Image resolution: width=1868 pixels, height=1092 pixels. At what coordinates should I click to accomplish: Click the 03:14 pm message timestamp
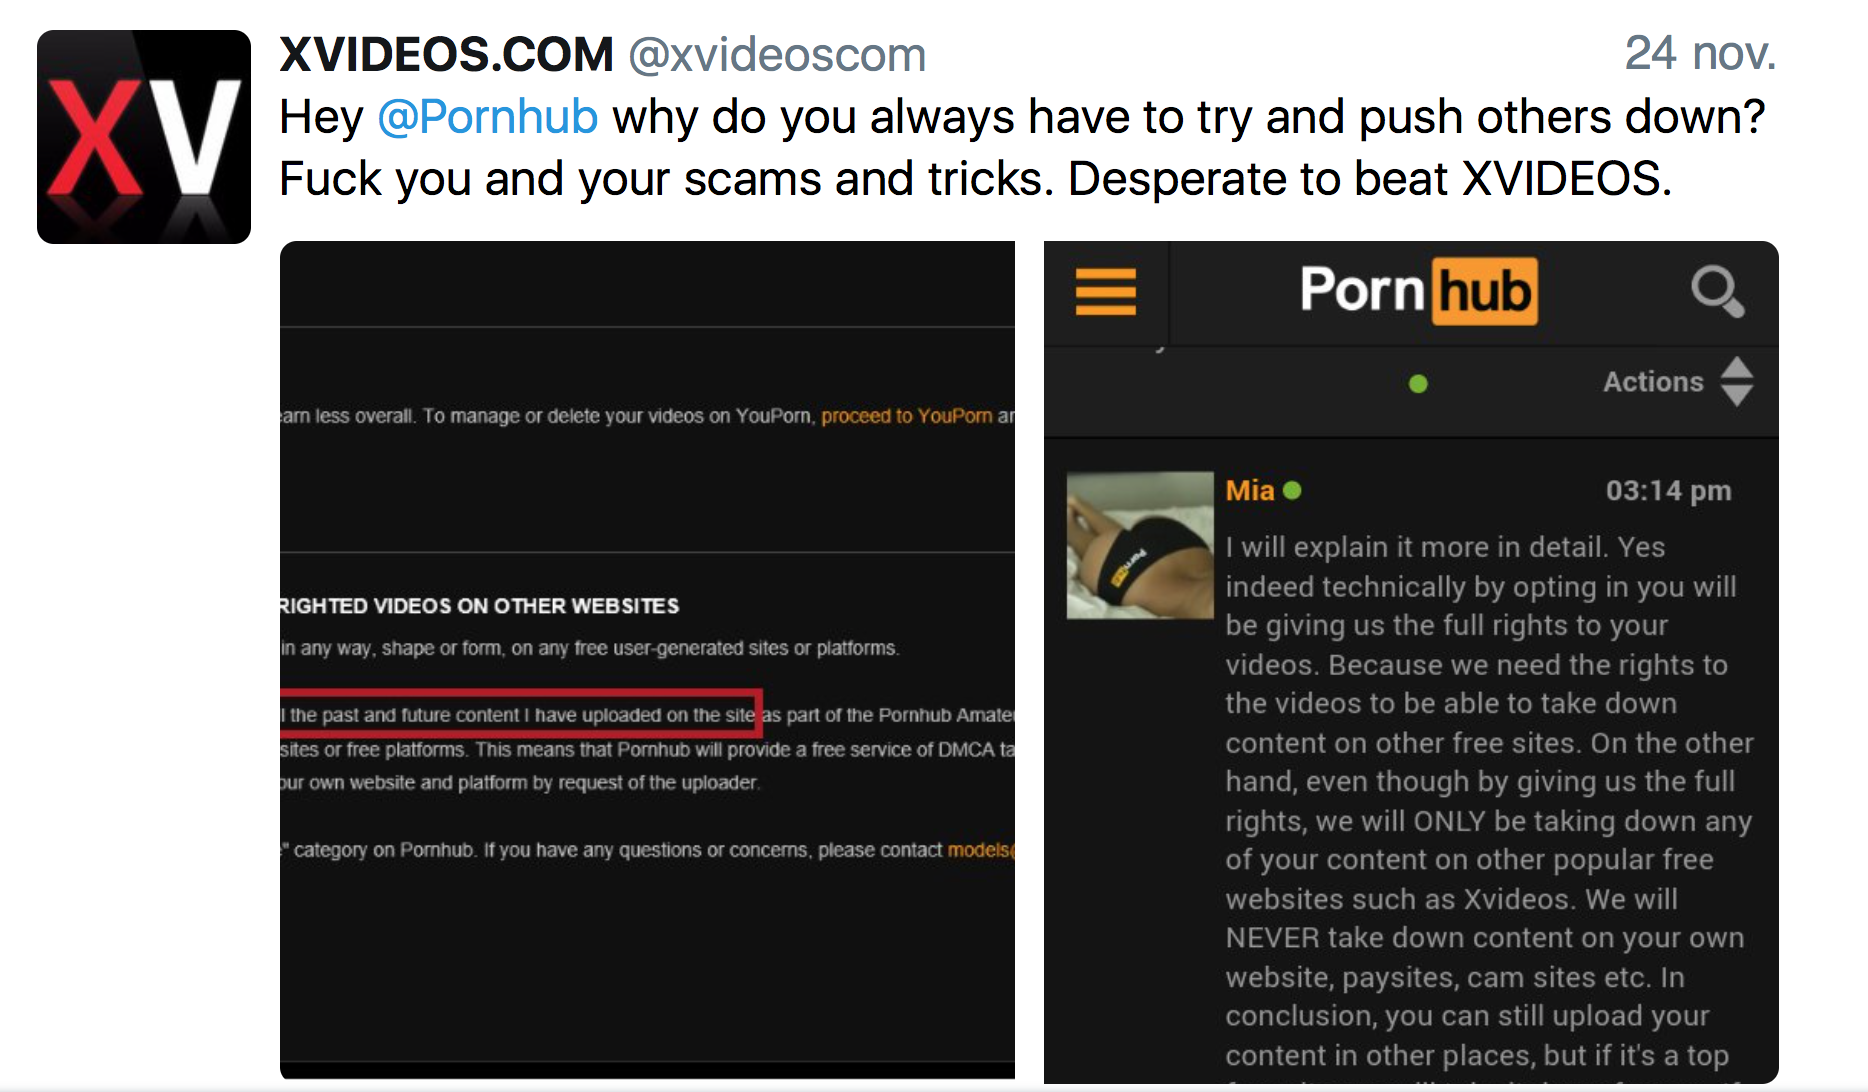click(x=1668, y=491)
